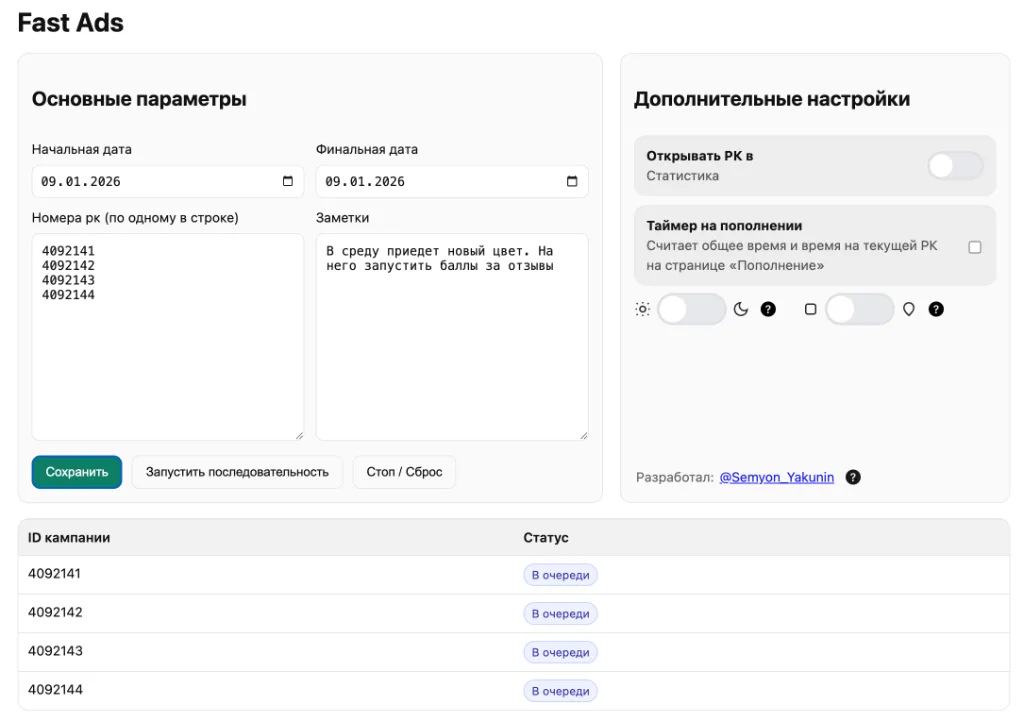This screenshot has height=722, width=1024.
Task: Toggle the light/dark theme switch
Action: [692, 309]
